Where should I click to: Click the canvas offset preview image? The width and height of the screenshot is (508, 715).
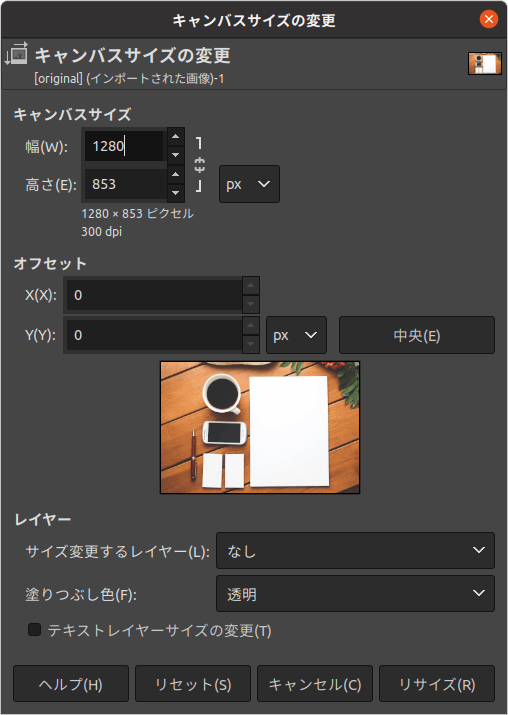point(260,428)
